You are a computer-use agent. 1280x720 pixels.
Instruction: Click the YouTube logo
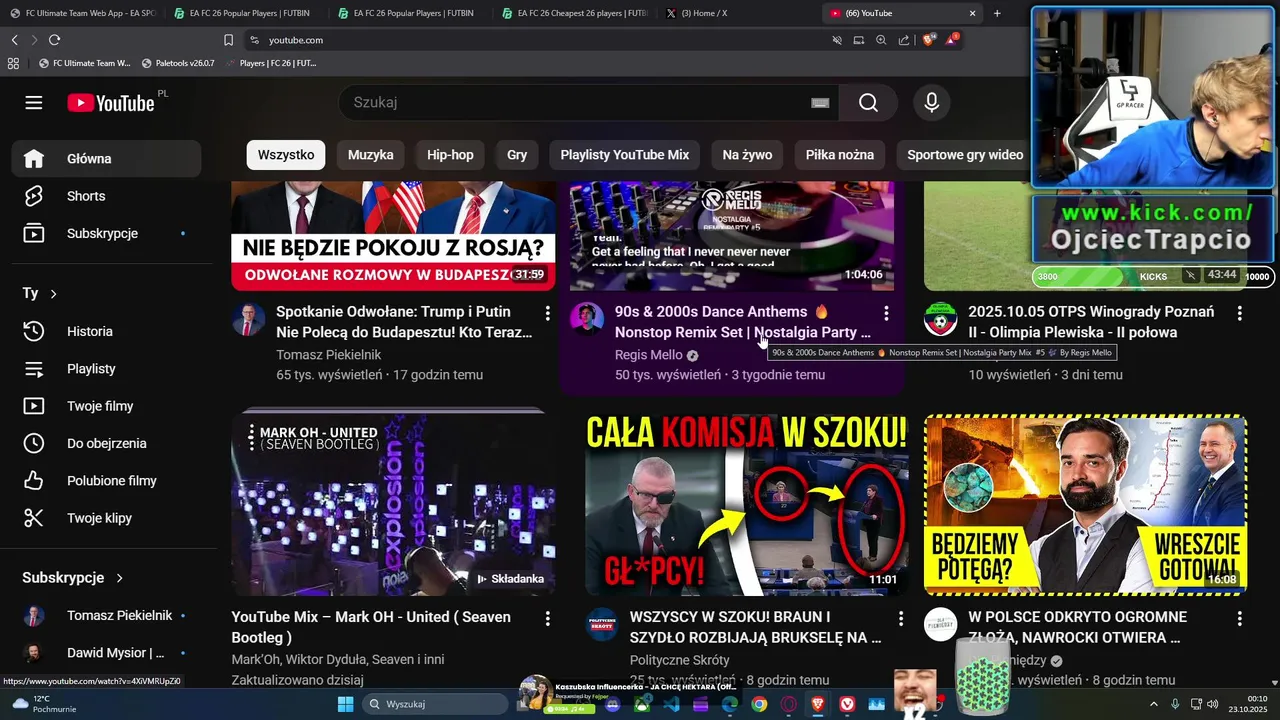click(111, 103)
